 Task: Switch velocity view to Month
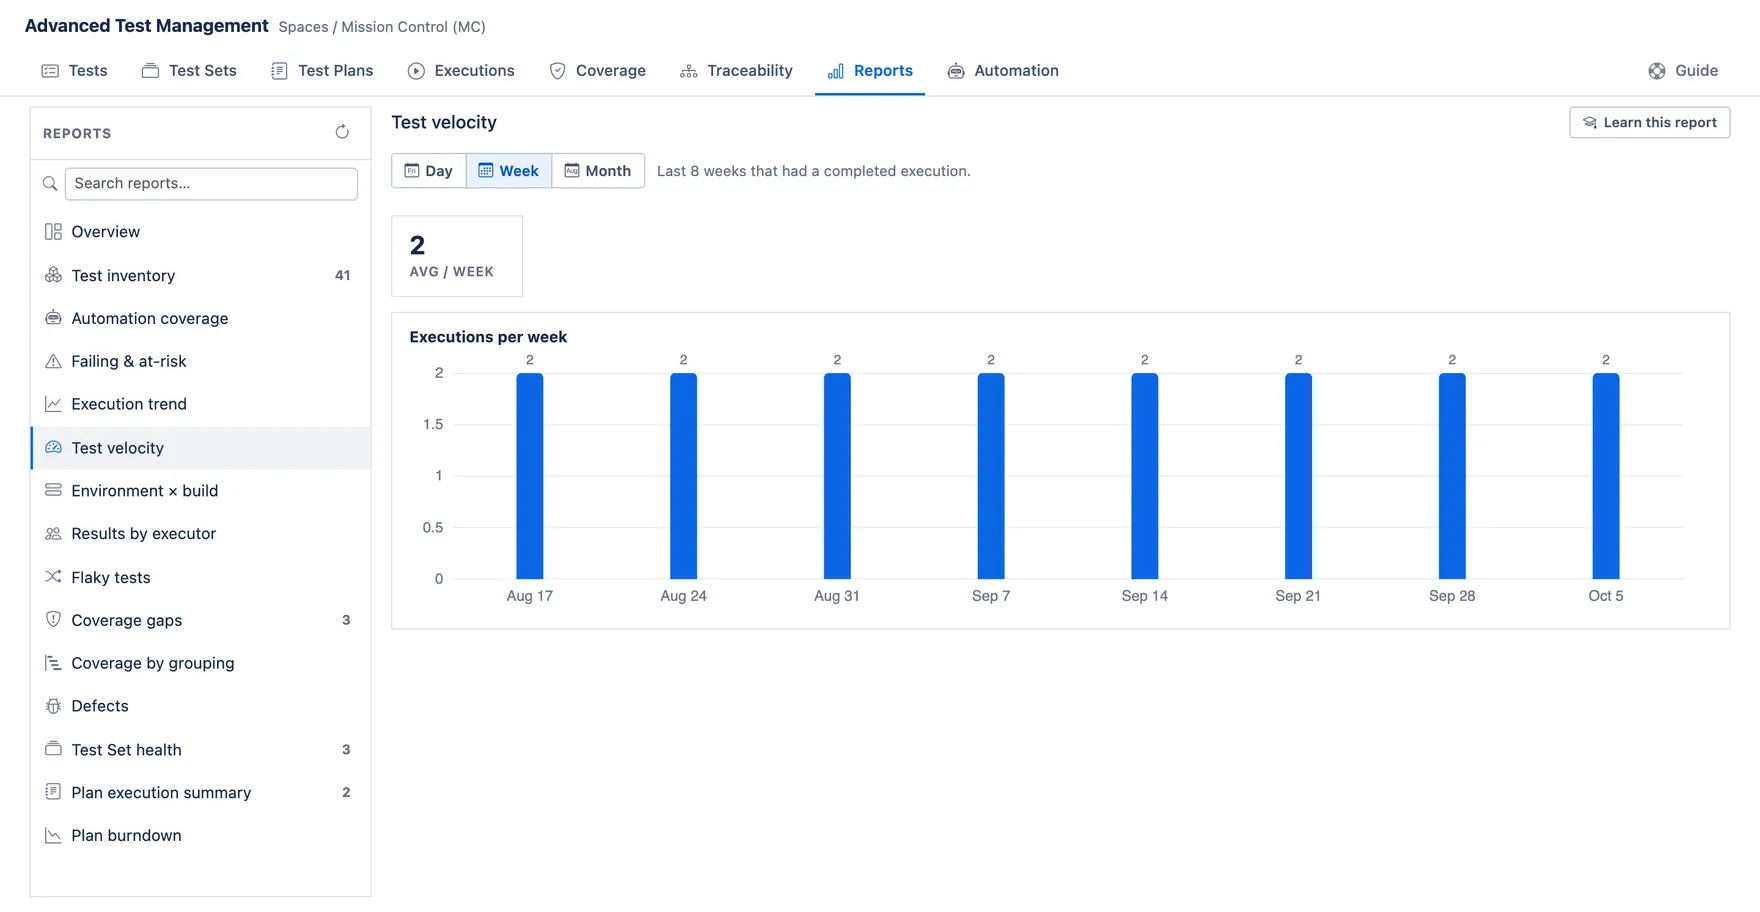click(x=598, y=171)
